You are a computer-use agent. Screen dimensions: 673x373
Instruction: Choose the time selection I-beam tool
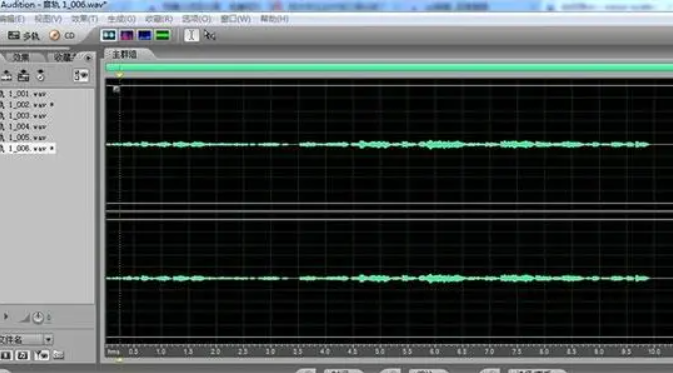click(x=191, y=35)
